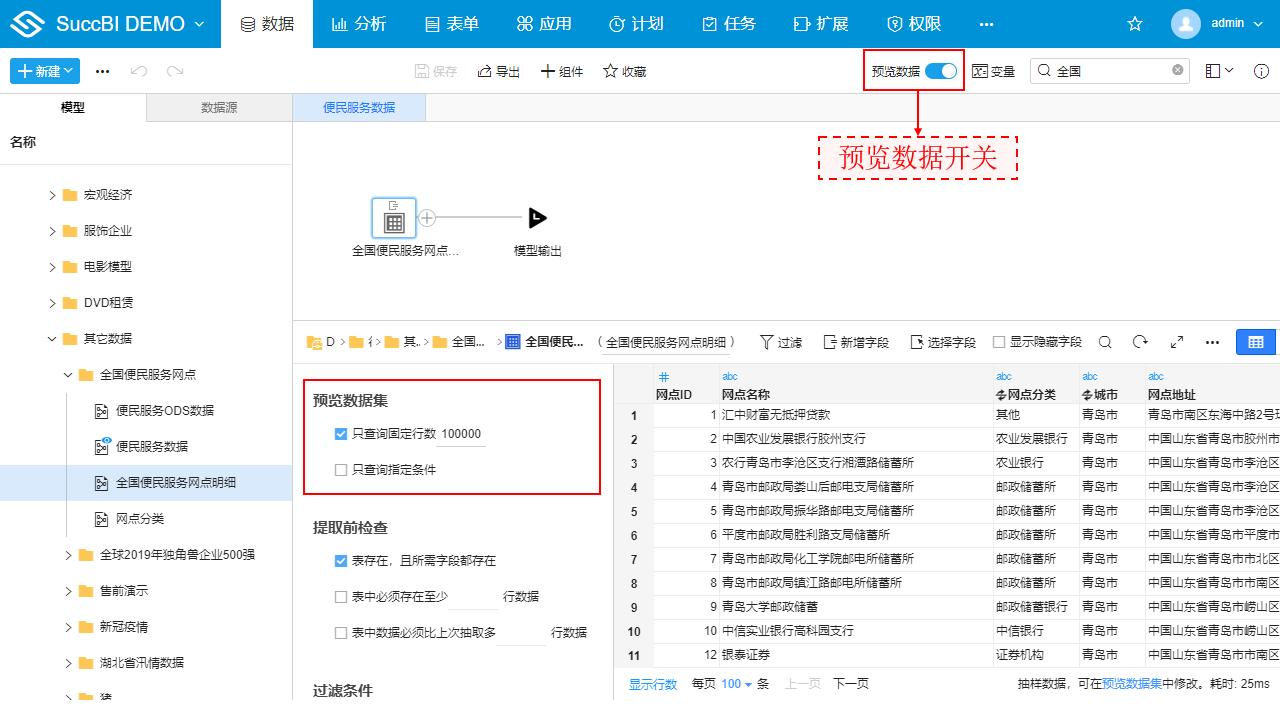This screenshot has width=1280, height=710.
Task: Click the search magnifier above the data table
Action: coord(1105,341)
